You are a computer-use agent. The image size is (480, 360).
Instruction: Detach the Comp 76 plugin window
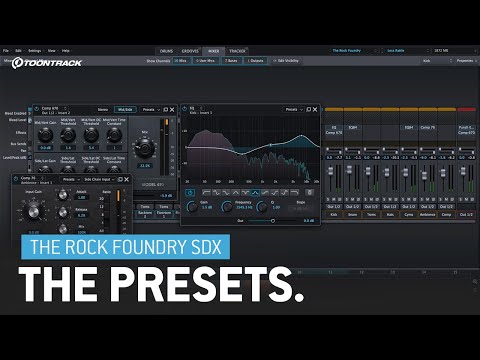point(120,179)
